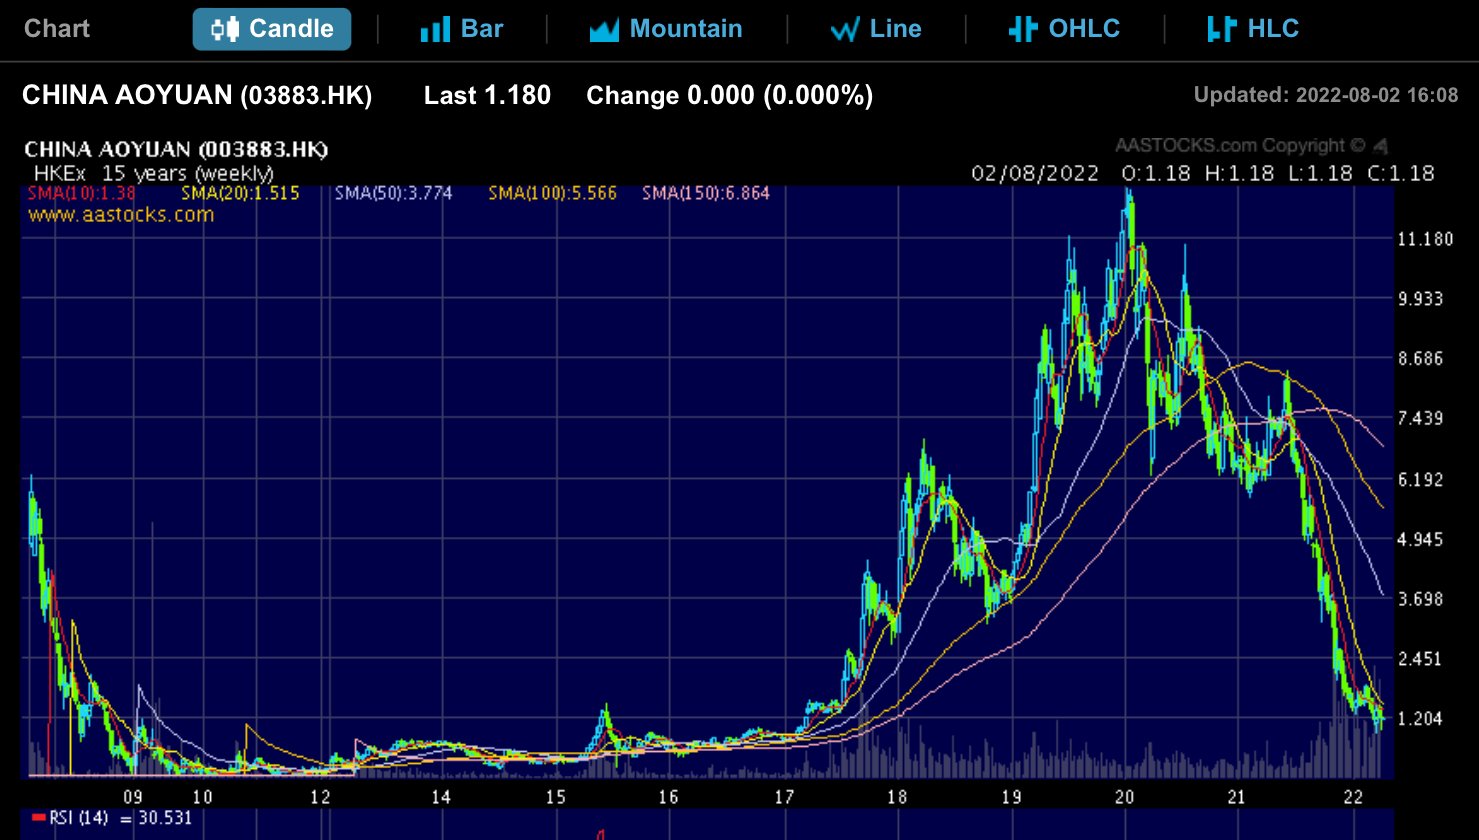Screen dimensions: 1479x840
Task: Click the x-axis year label "12"
Action: [x=320, y=797]
